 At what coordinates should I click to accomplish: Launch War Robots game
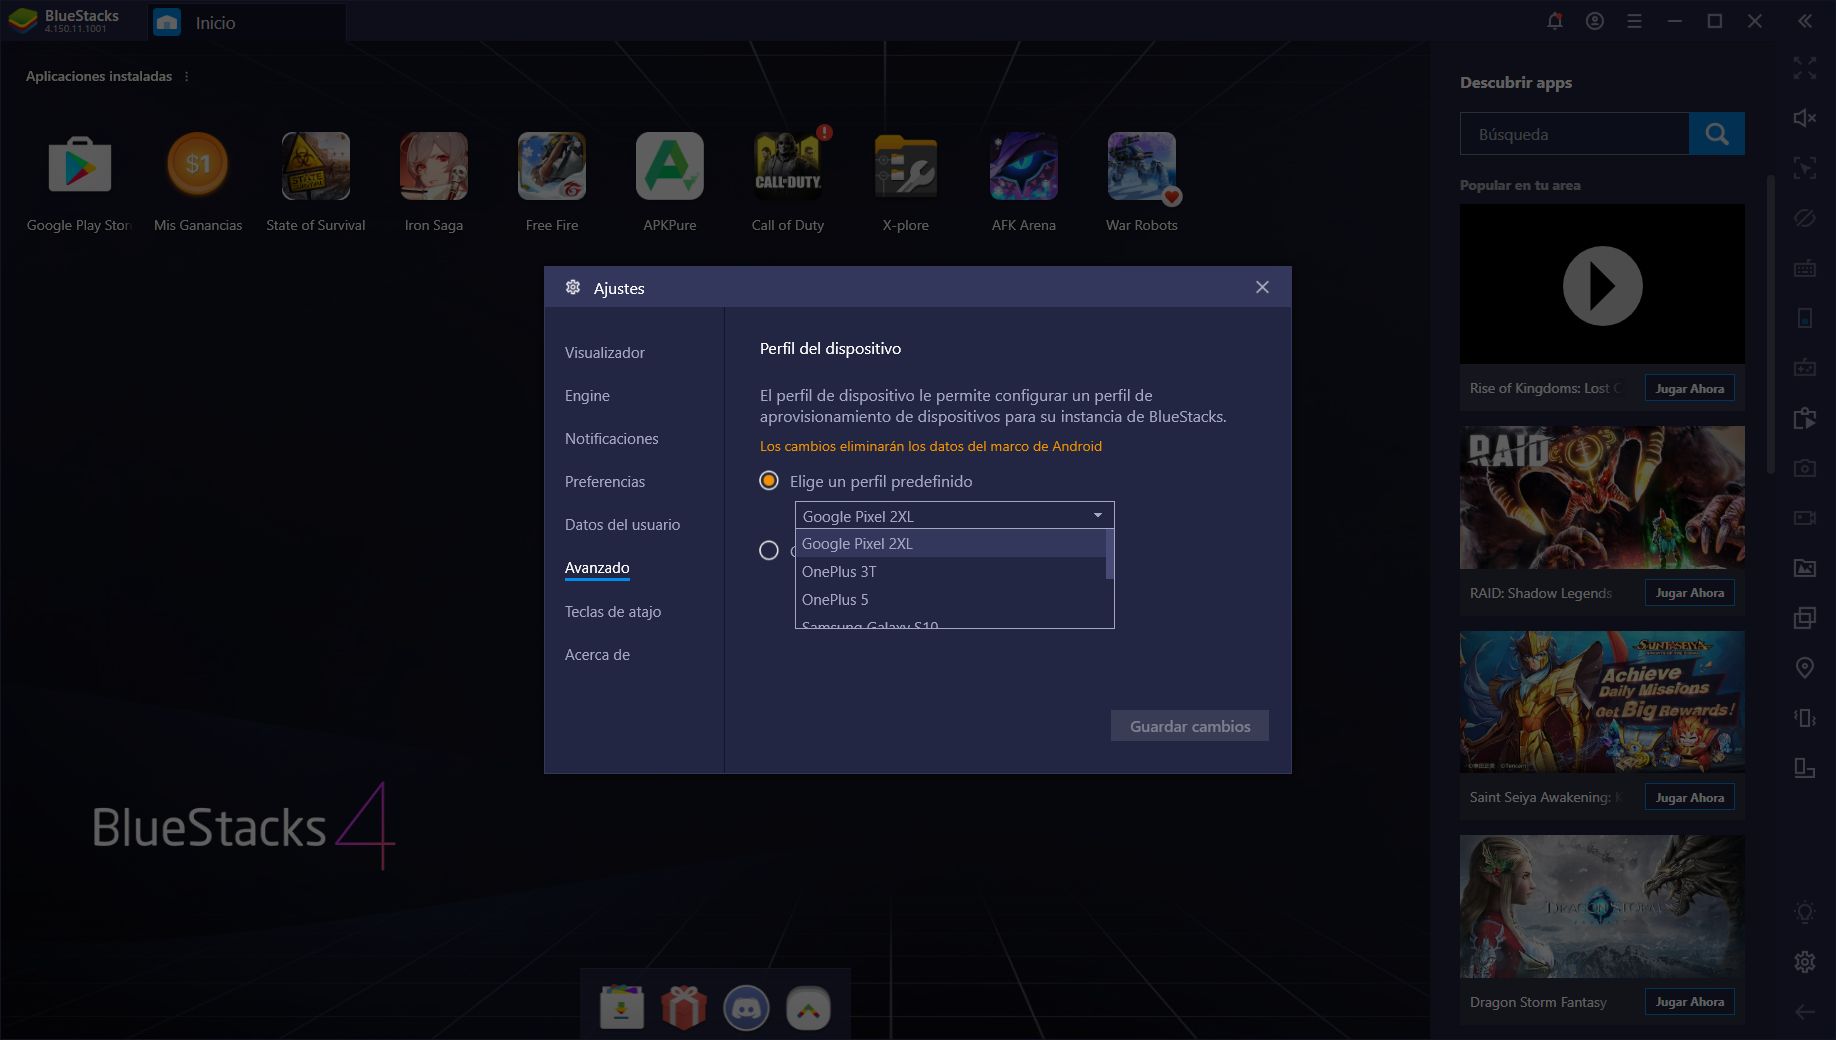coord(1142,166)
